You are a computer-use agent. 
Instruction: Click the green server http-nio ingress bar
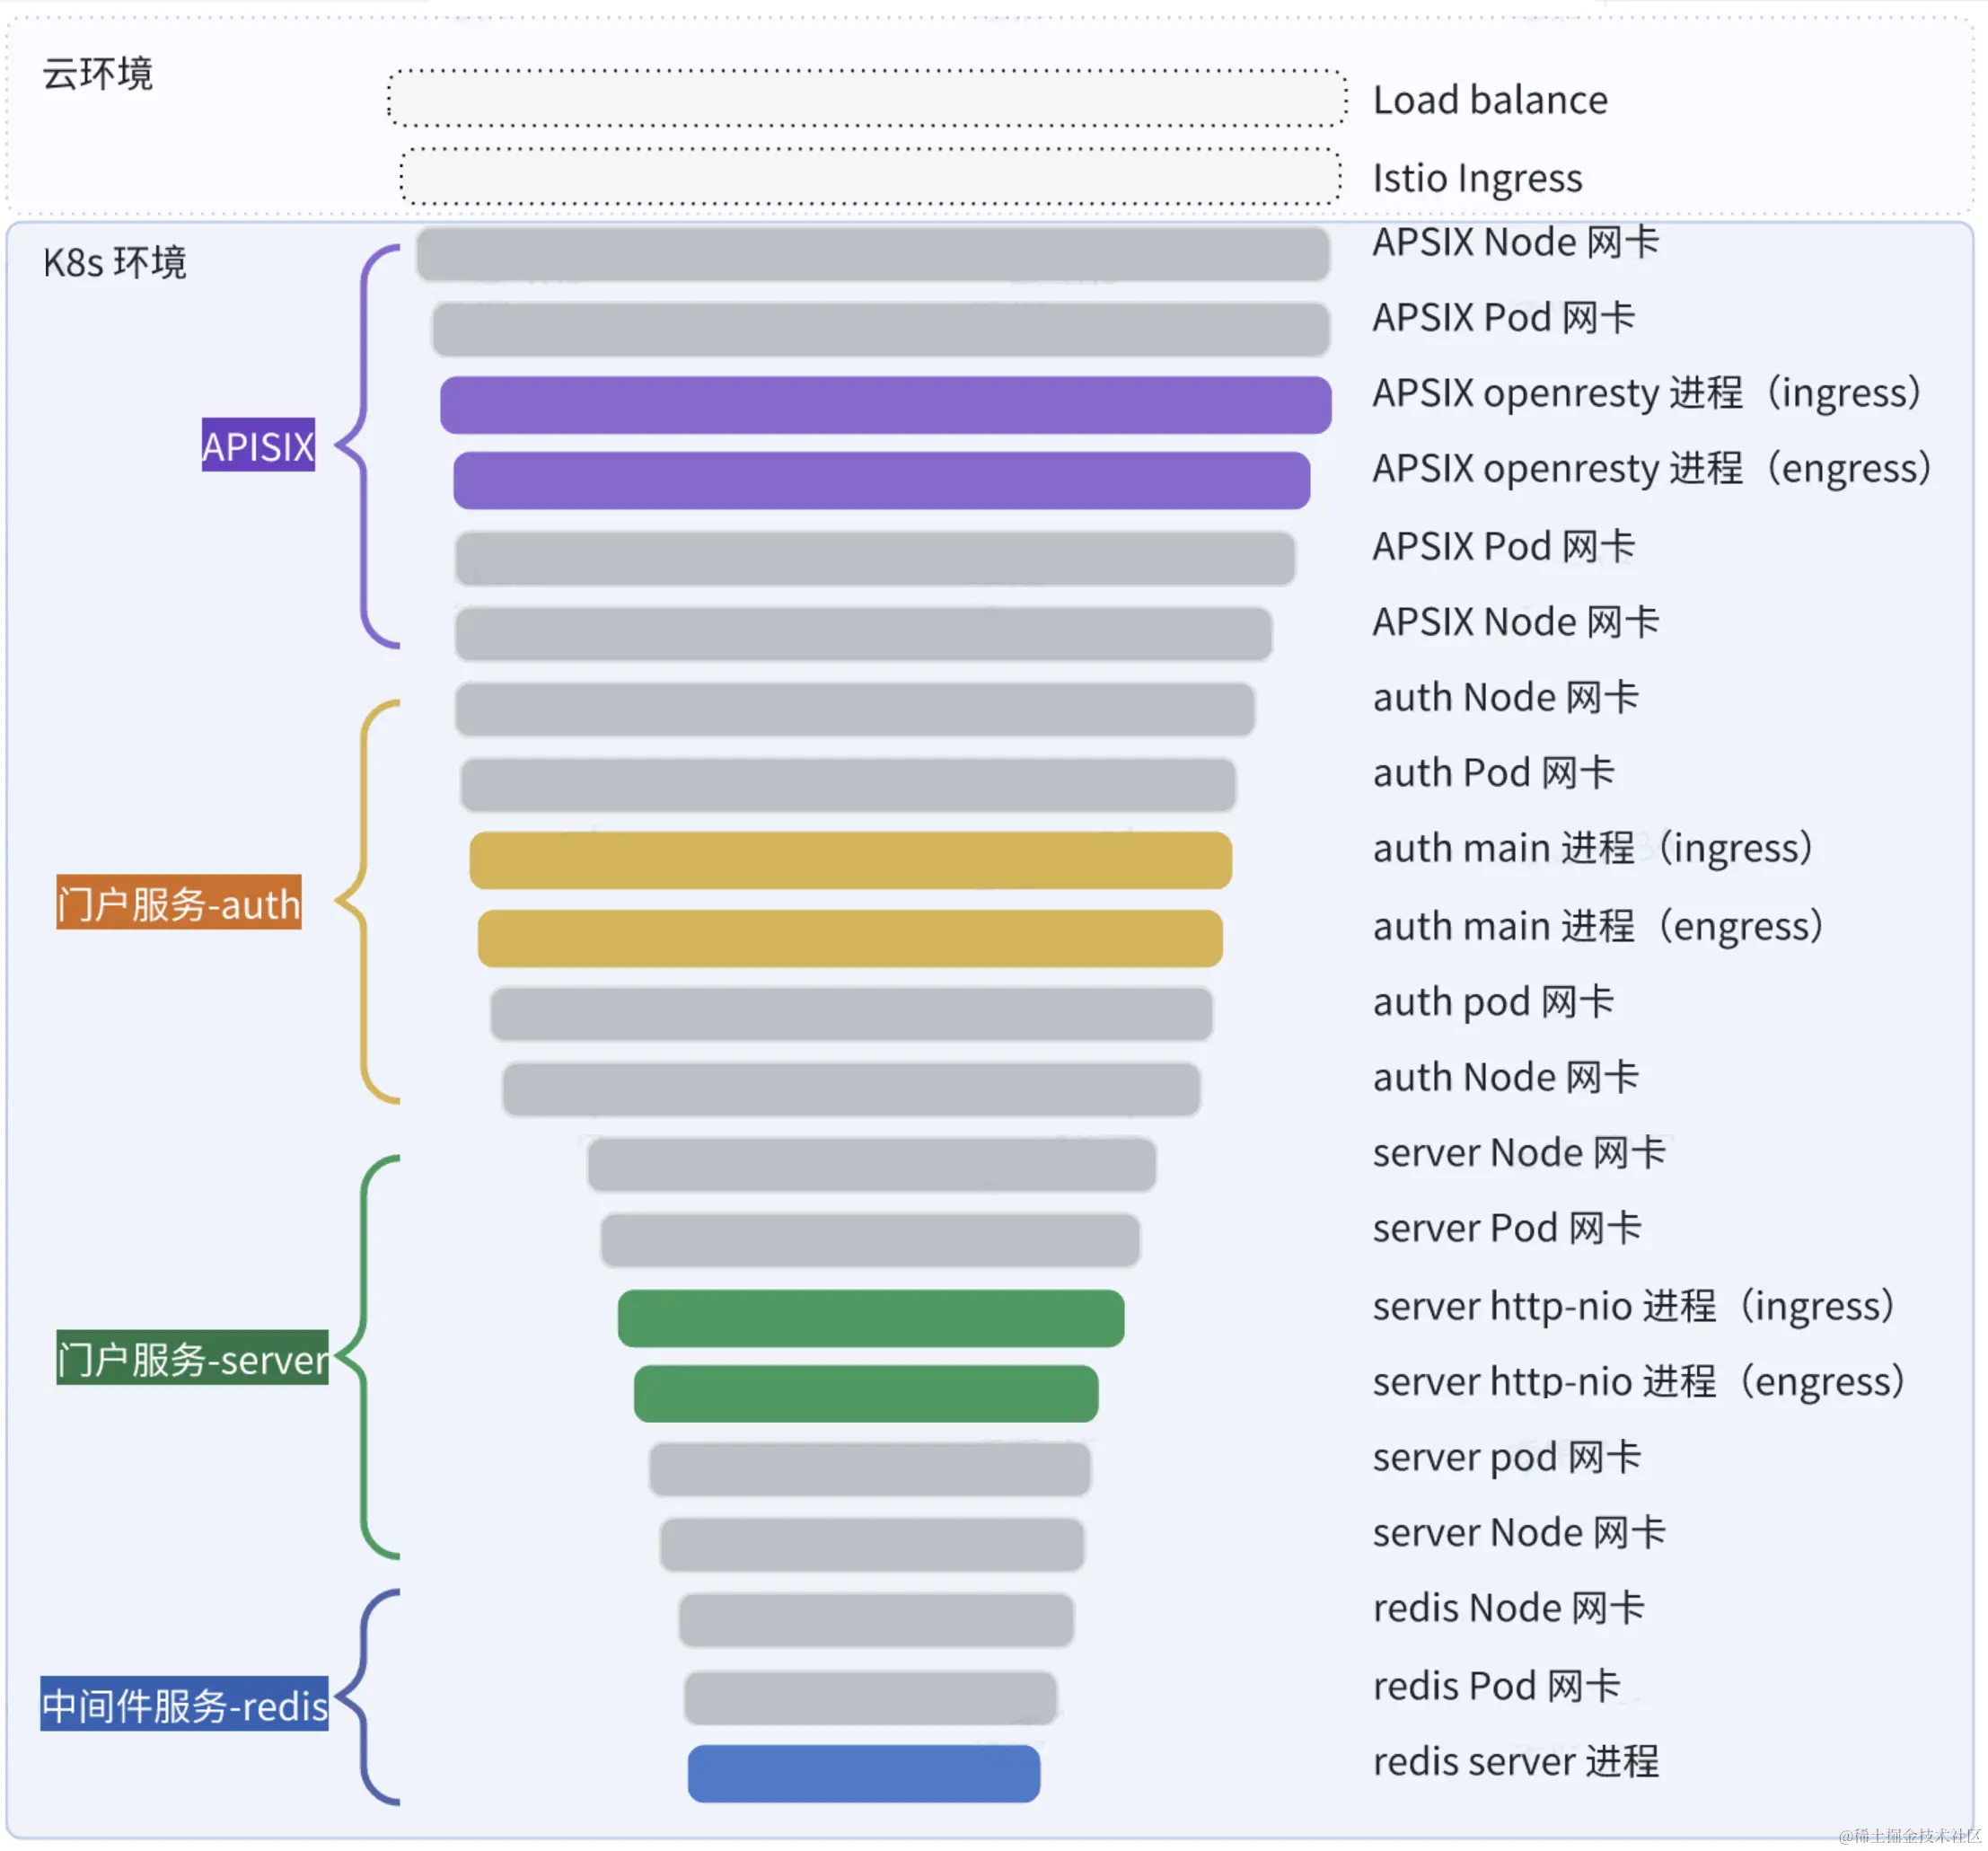[x=870, y=1318]
